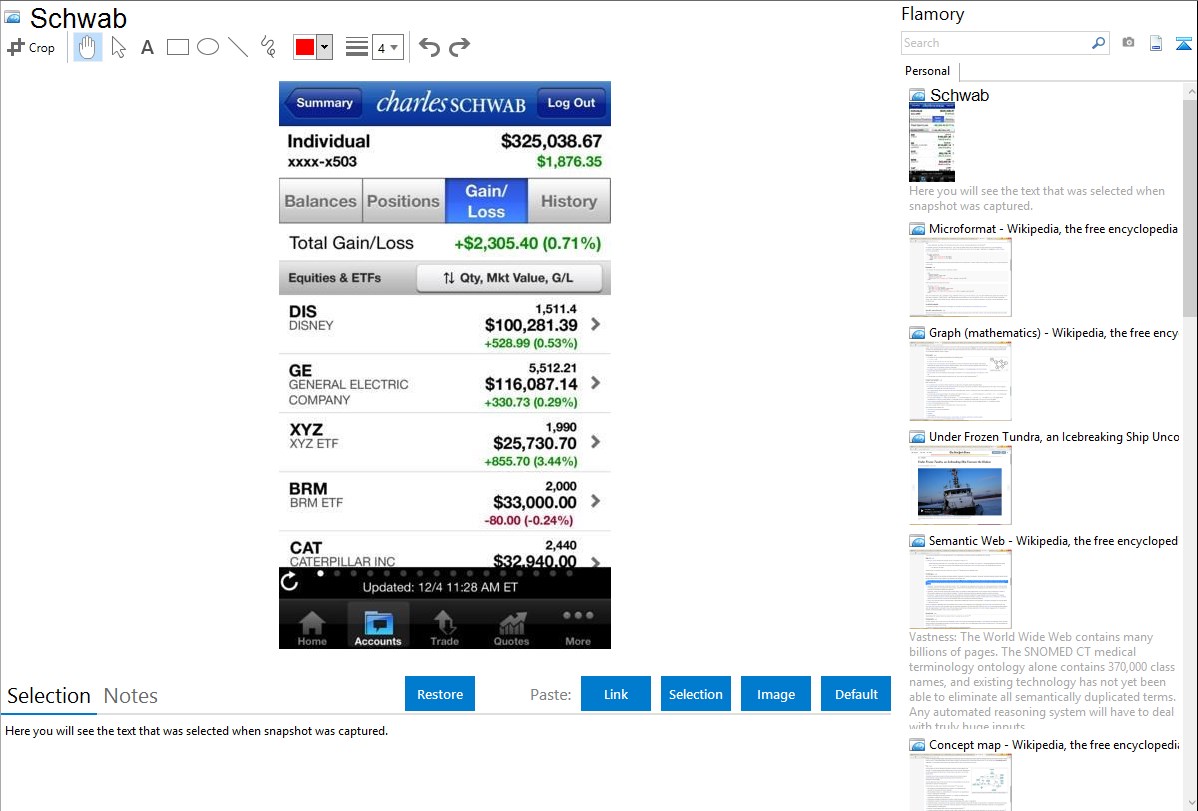Image resolution: width=1198 pixels, height=811 pixels.
Task: Click the Concept map snapshot title
Action: pyautogui.click(x=1054, y=744)
